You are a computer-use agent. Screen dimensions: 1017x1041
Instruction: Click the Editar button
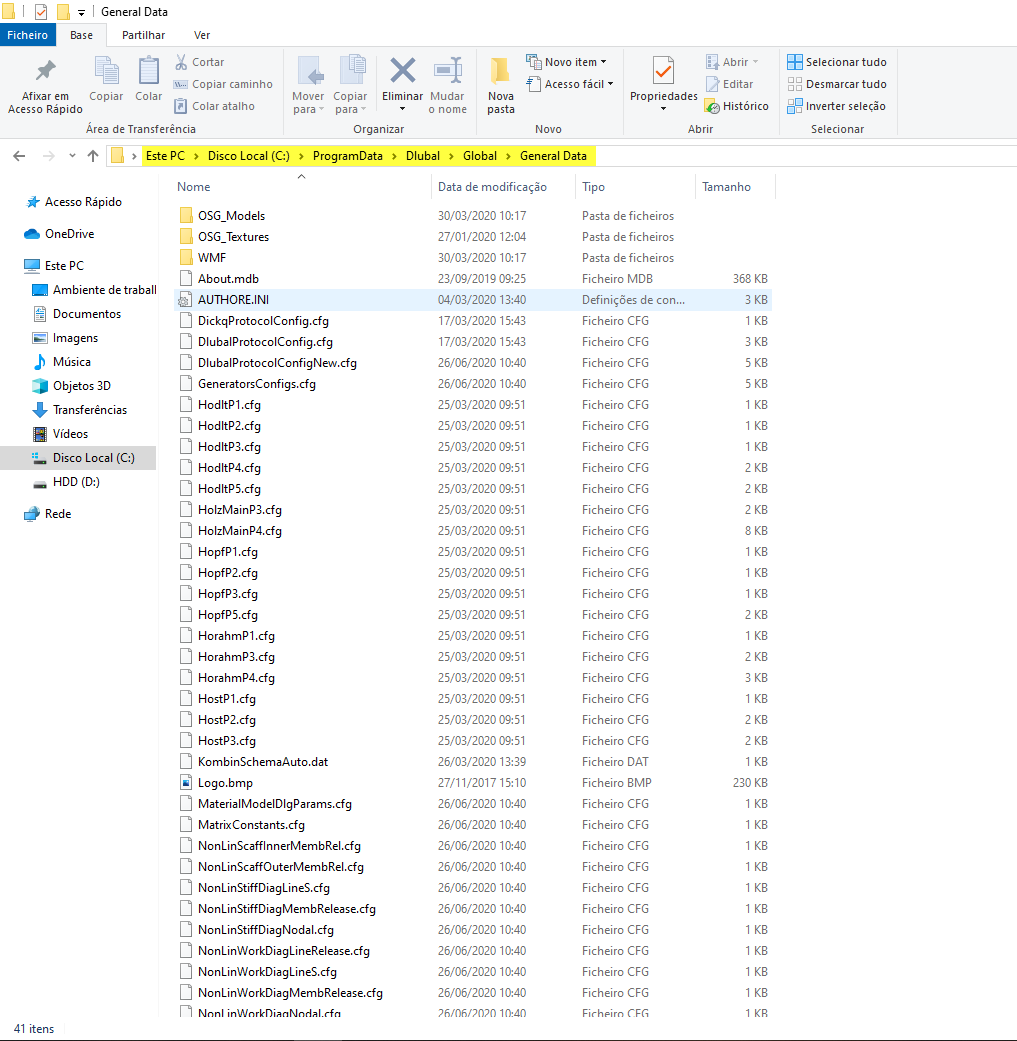736,84
